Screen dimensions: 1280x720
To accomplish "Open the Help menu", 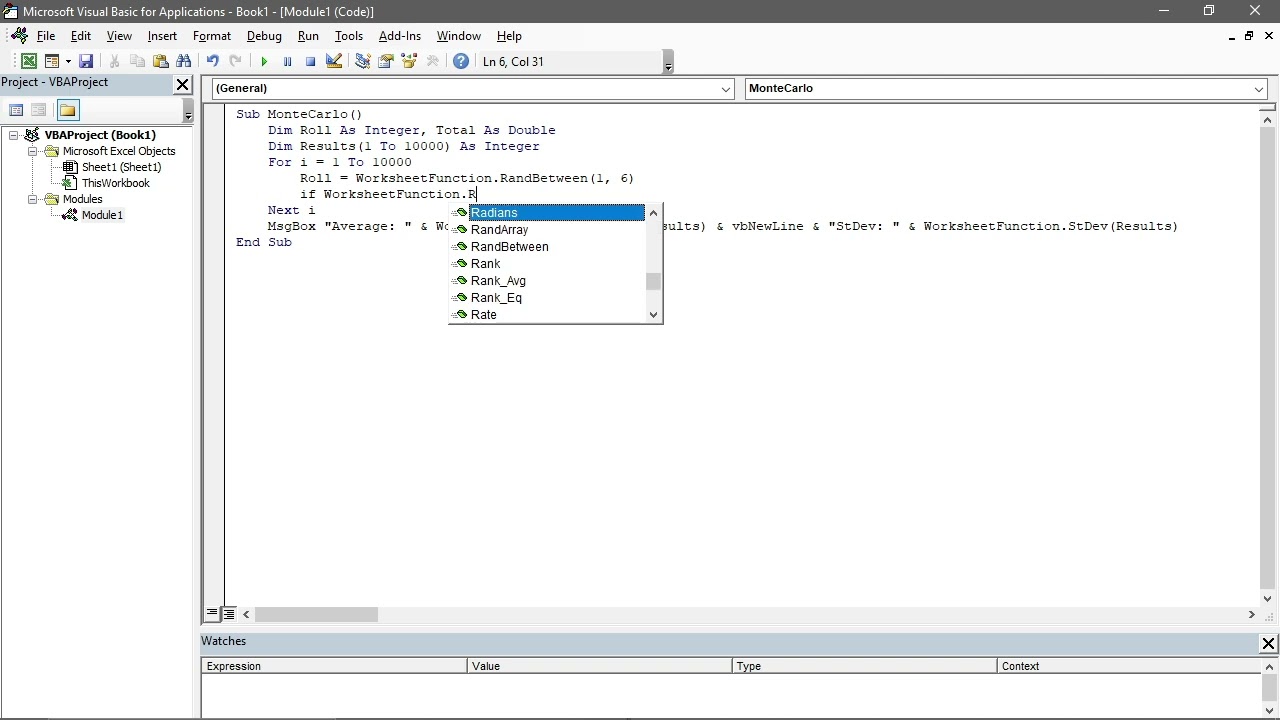I will click(509, 36).
